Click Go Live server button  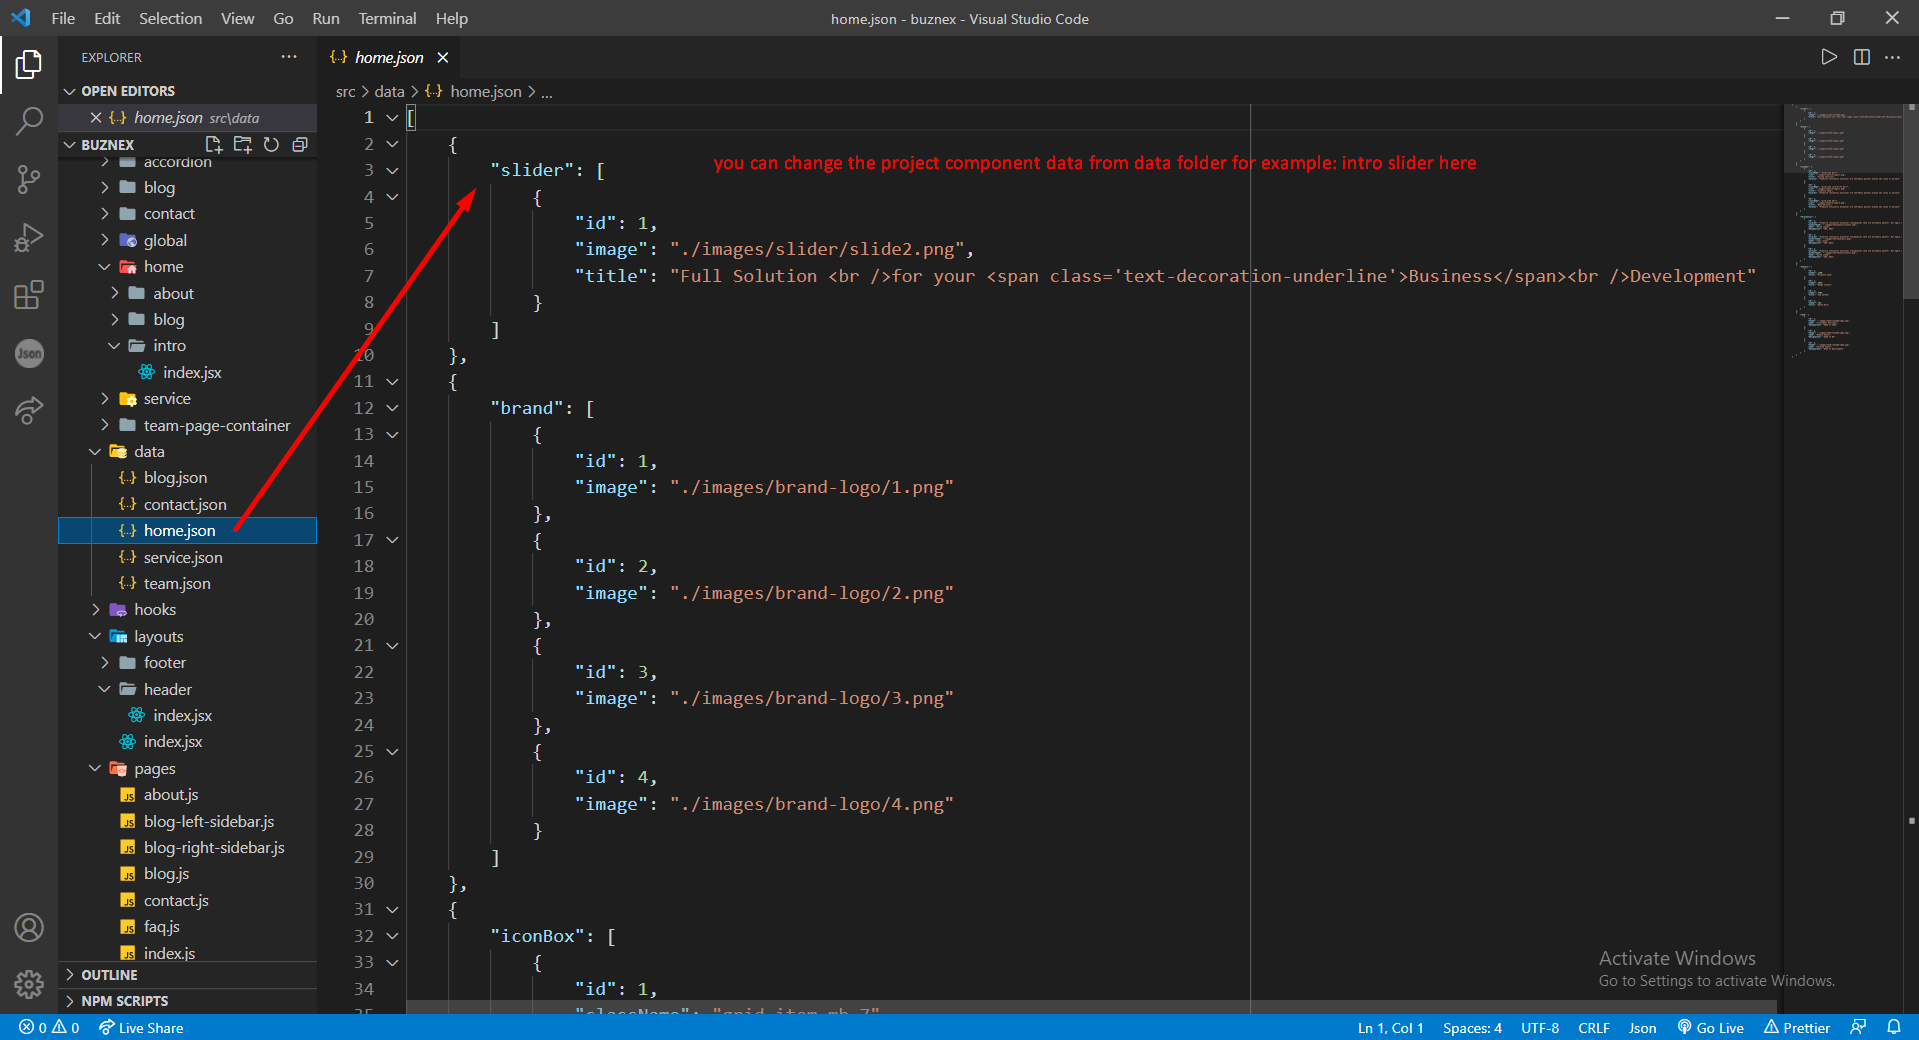point(1710,1028)
